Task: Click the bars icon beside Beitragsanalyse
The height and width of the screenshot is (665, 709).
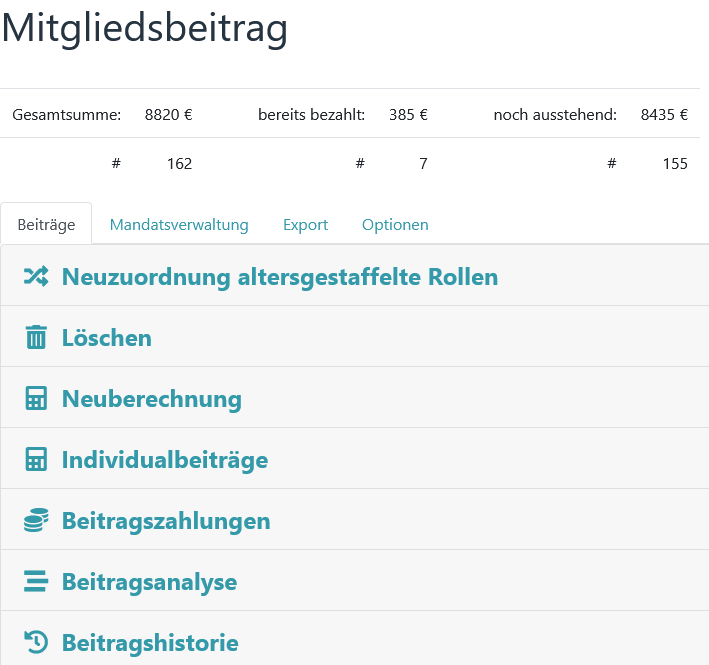Action: tap(36, 582)
